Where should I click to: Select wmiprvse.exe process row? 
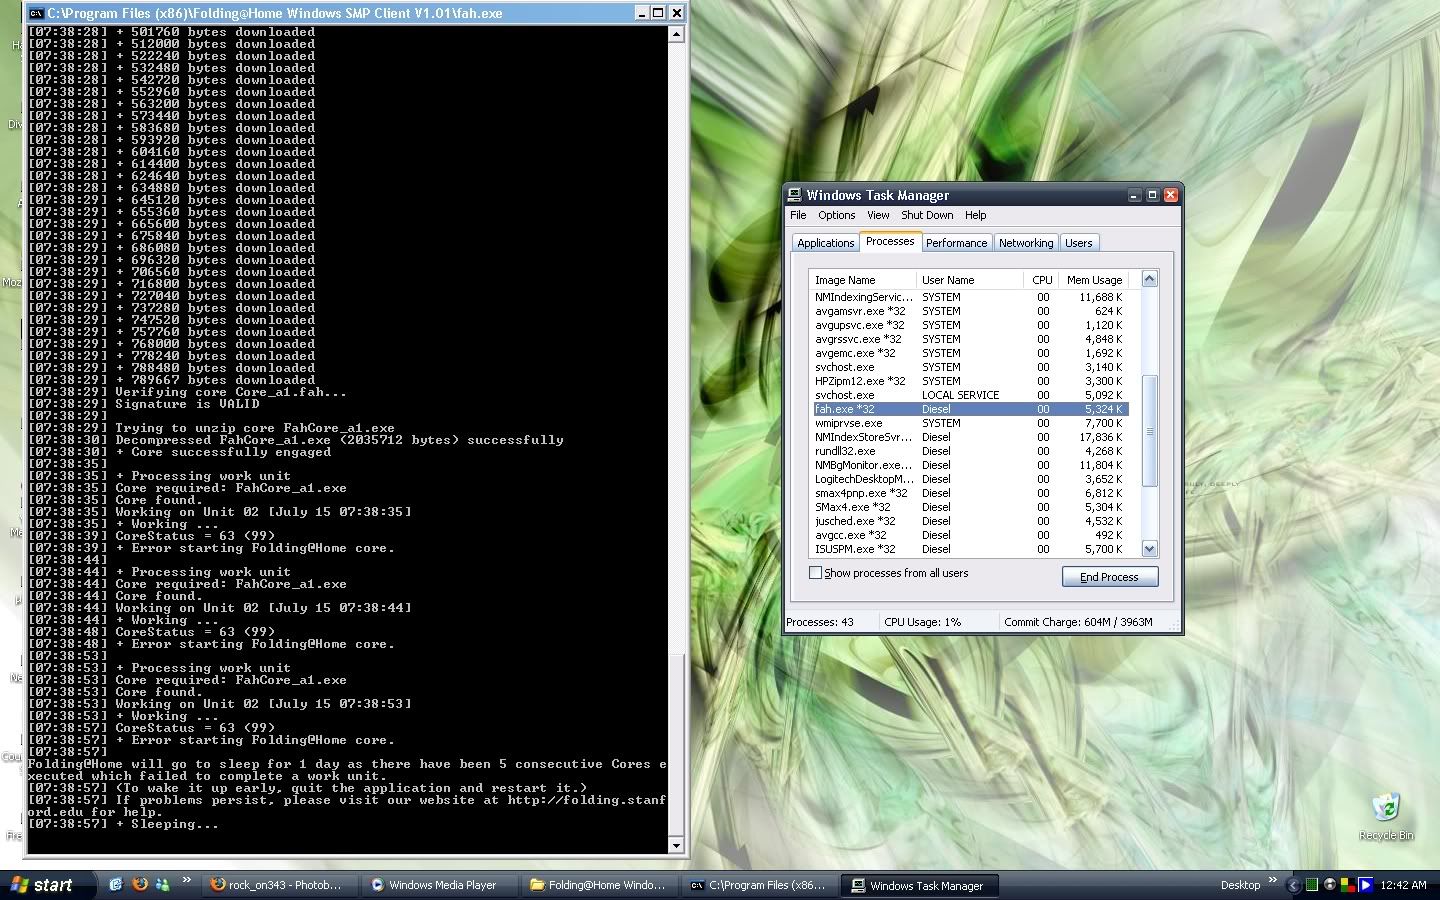point(970,423)
